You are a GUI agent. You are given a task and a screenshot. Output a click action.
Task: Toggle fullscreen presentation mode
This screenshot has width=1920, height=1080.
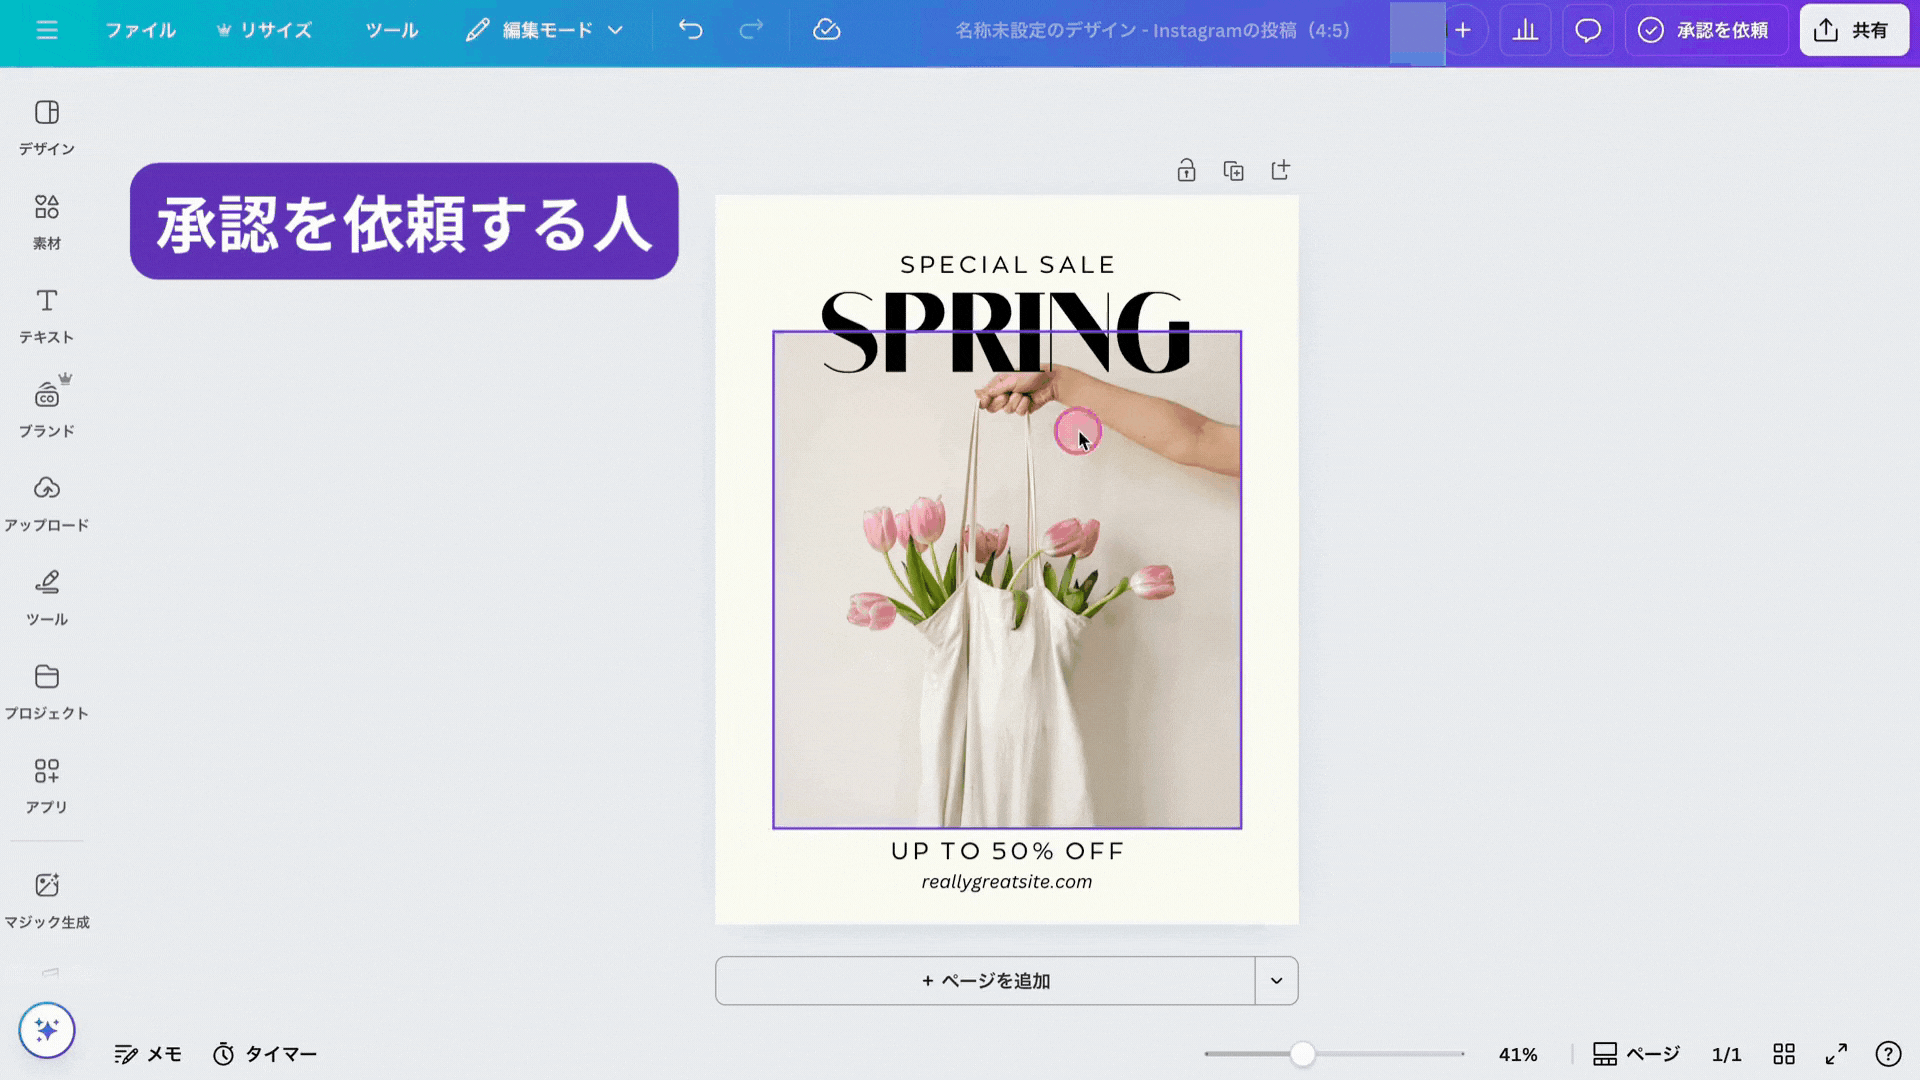[1836, 1054]
